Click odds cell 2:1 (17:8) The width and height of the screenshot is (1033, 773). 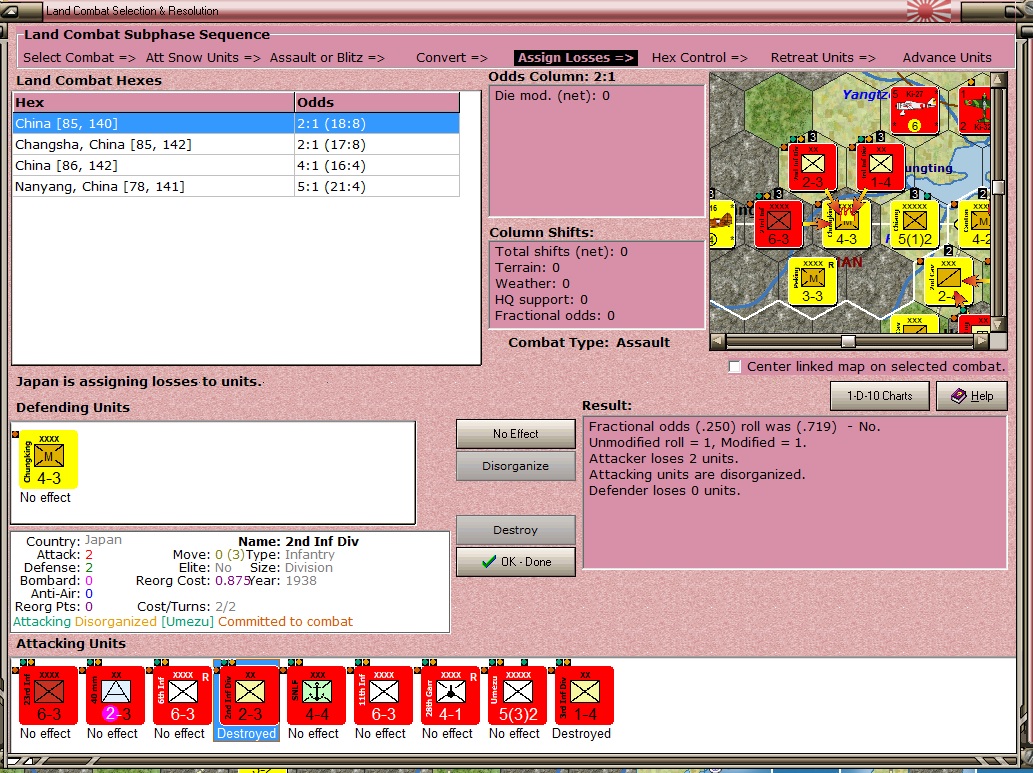point(377,144)
